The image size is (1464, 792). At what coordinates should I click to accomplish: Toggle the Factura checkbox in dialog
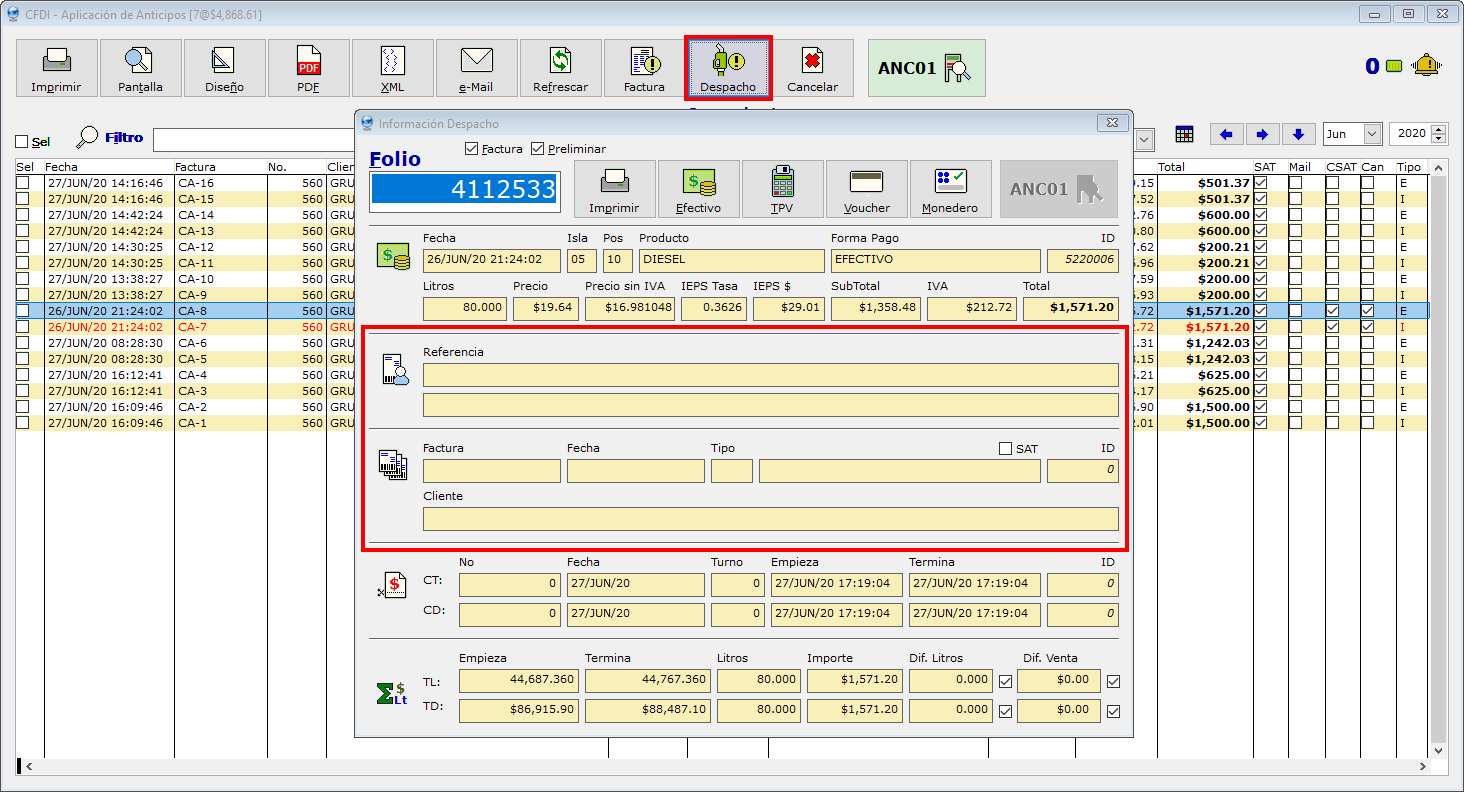coord(472,149)
